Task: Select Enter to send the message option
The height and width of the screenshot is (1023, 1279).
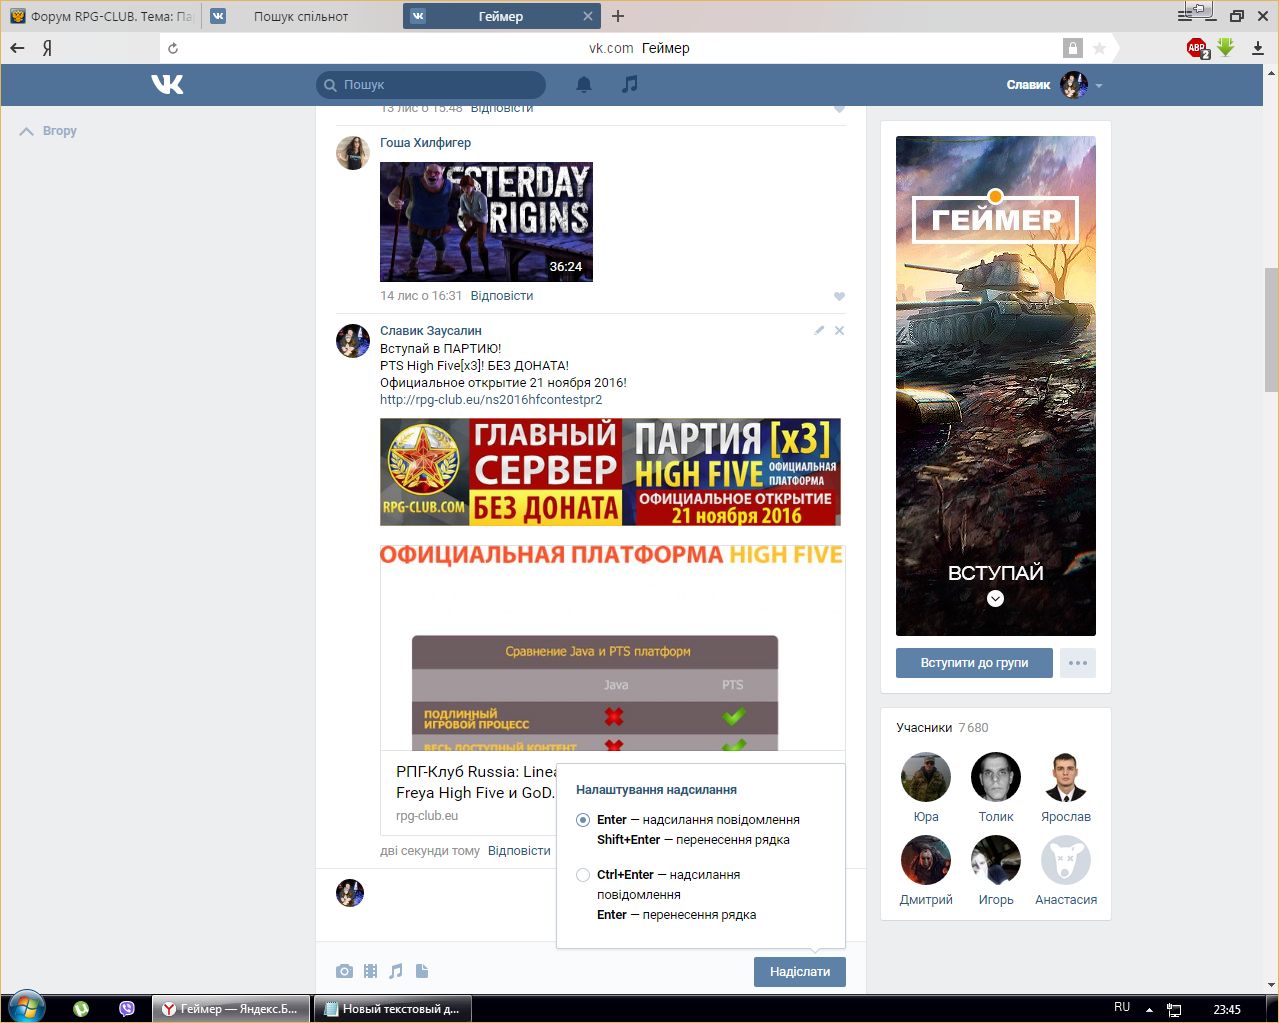Action: (583, 820)
